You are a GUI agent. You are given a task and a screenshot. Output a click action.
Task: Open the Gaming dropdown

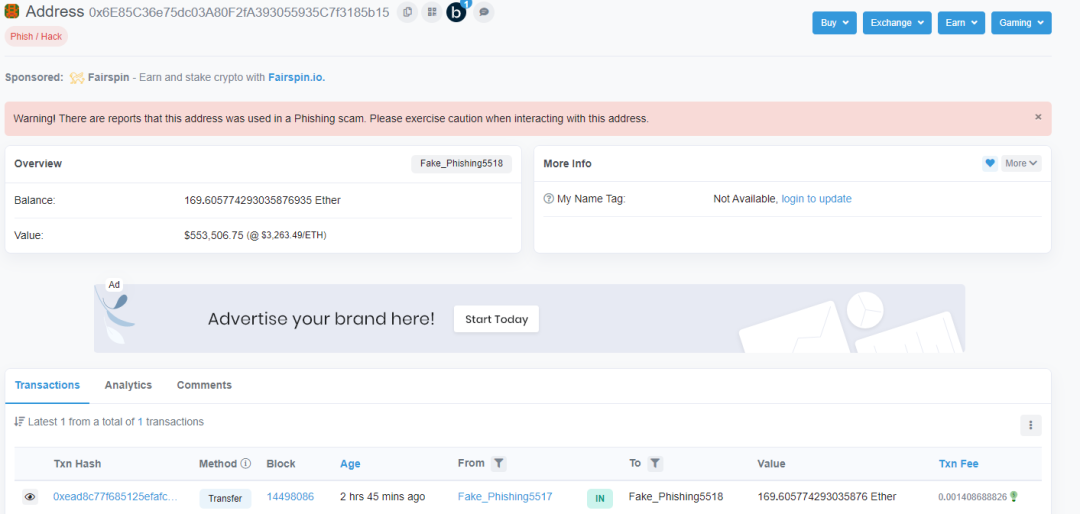[1021, 23]
